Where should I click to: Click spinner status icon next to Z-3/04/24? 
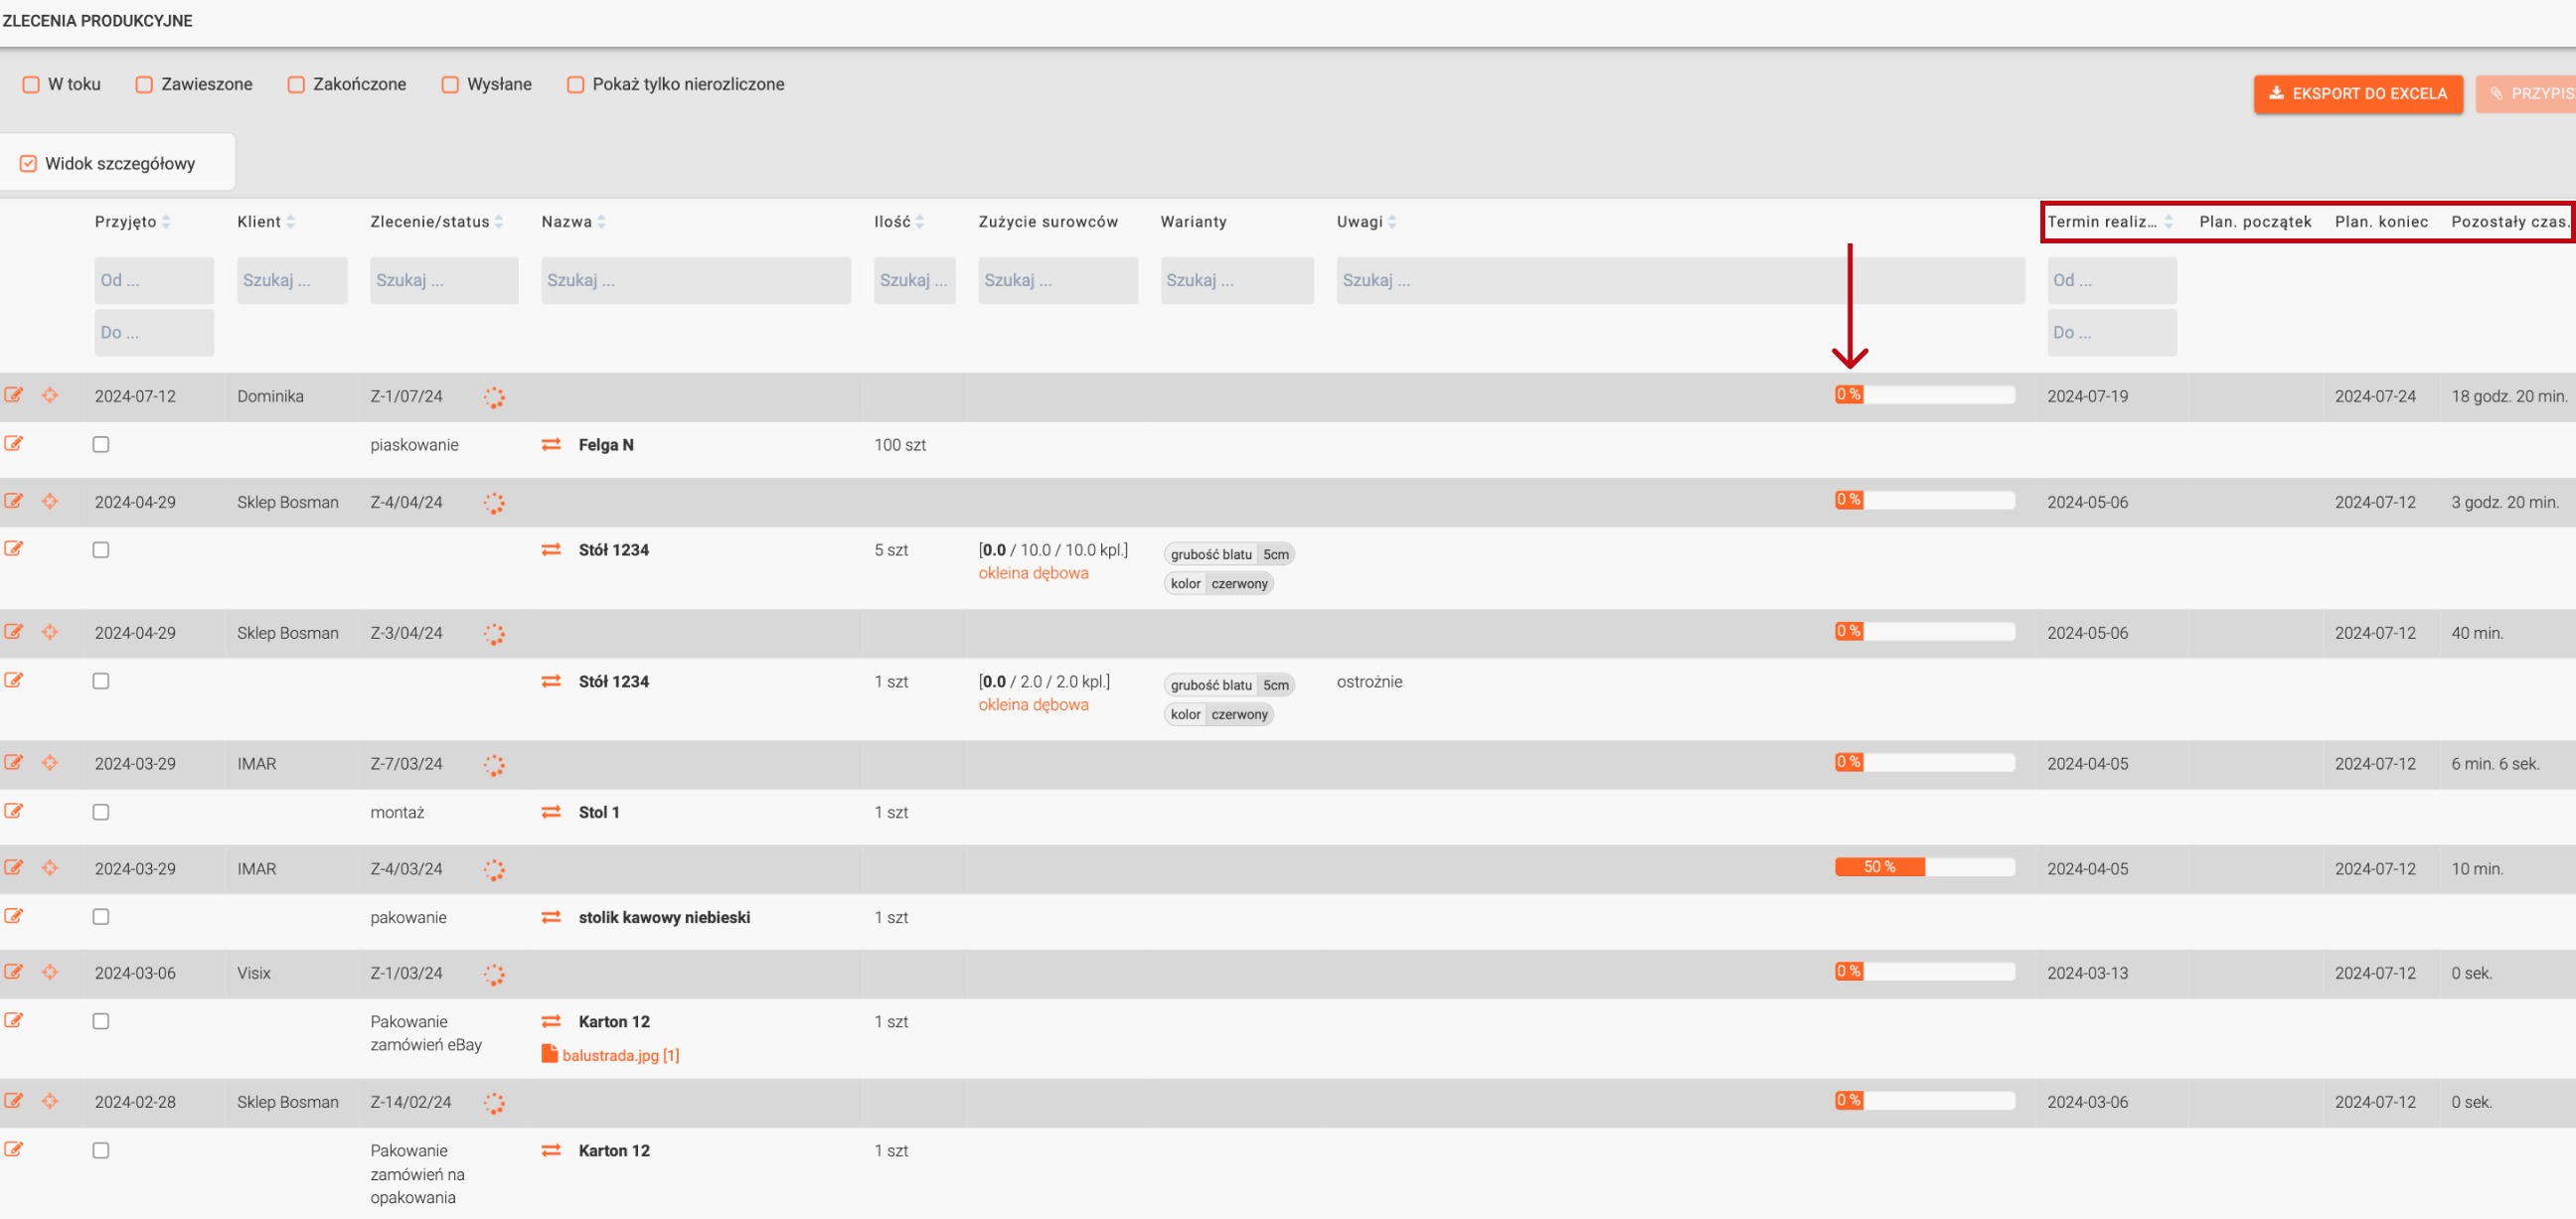click(494, 634)
